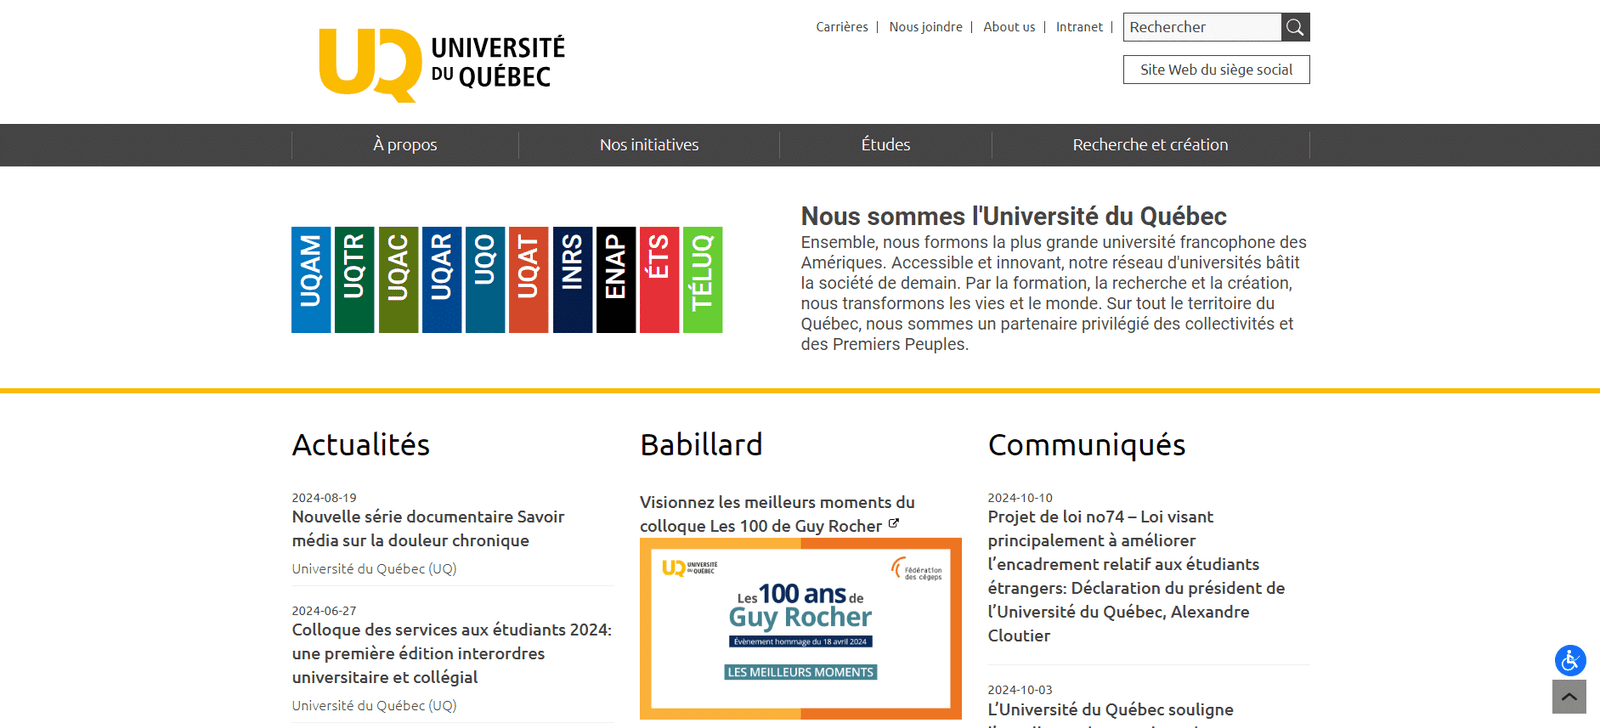Click the date 2024-06-27
The image size is (1600, 728).
324,610
